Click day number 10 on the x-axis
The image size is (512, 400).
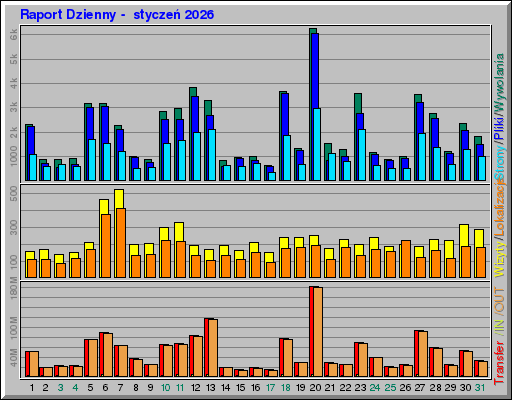[x=165, y=388]
